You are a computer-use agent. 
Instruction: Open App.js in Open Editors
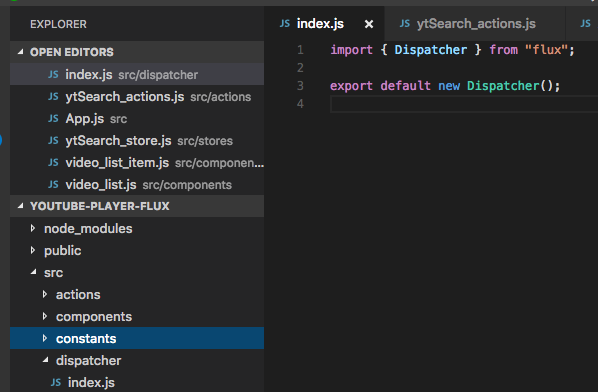point(137,119)
